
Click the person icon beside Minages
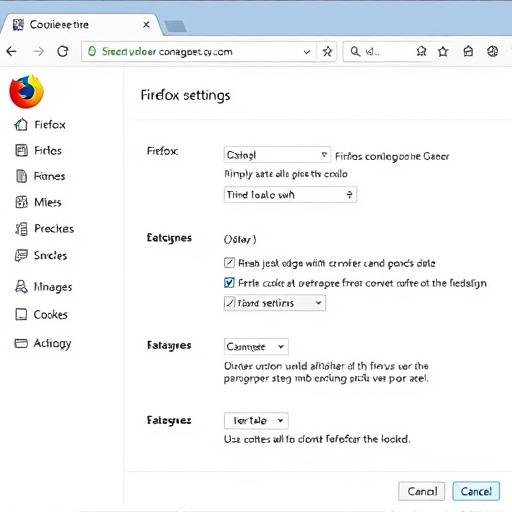(x=21, y=287)
